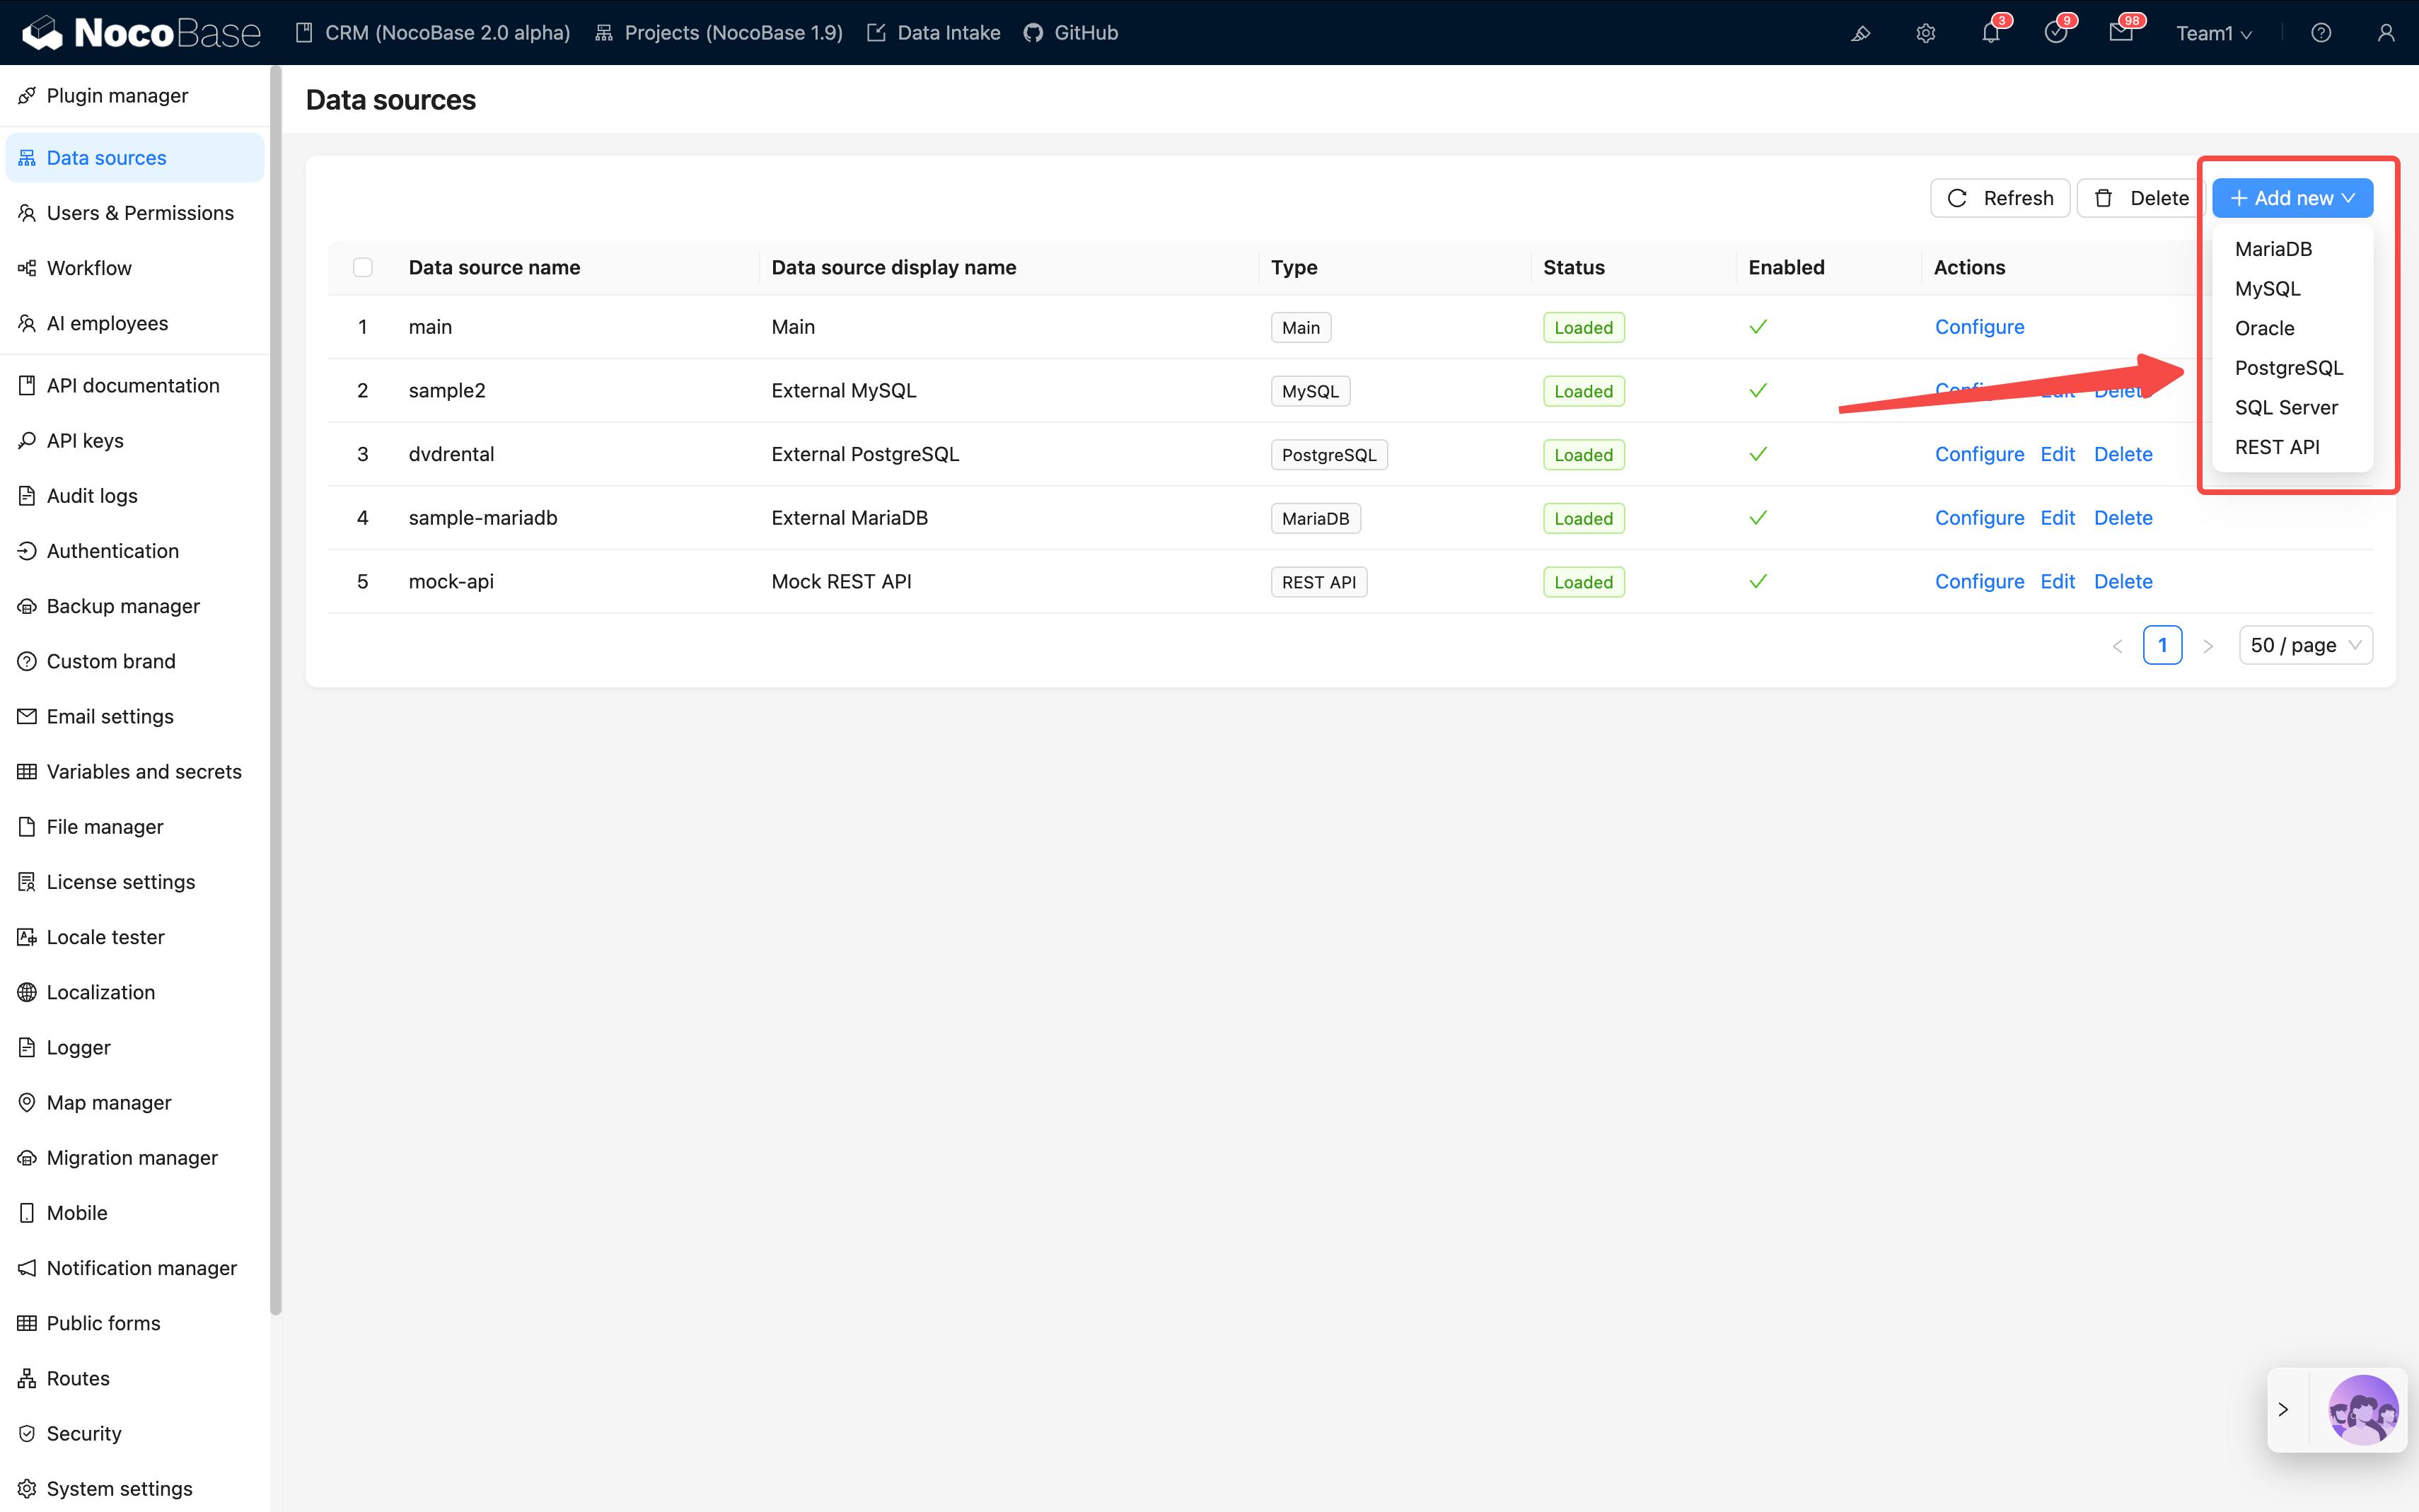Configure the mock-api data source
The image size is (2419, 1512).
pos(1979,581)
